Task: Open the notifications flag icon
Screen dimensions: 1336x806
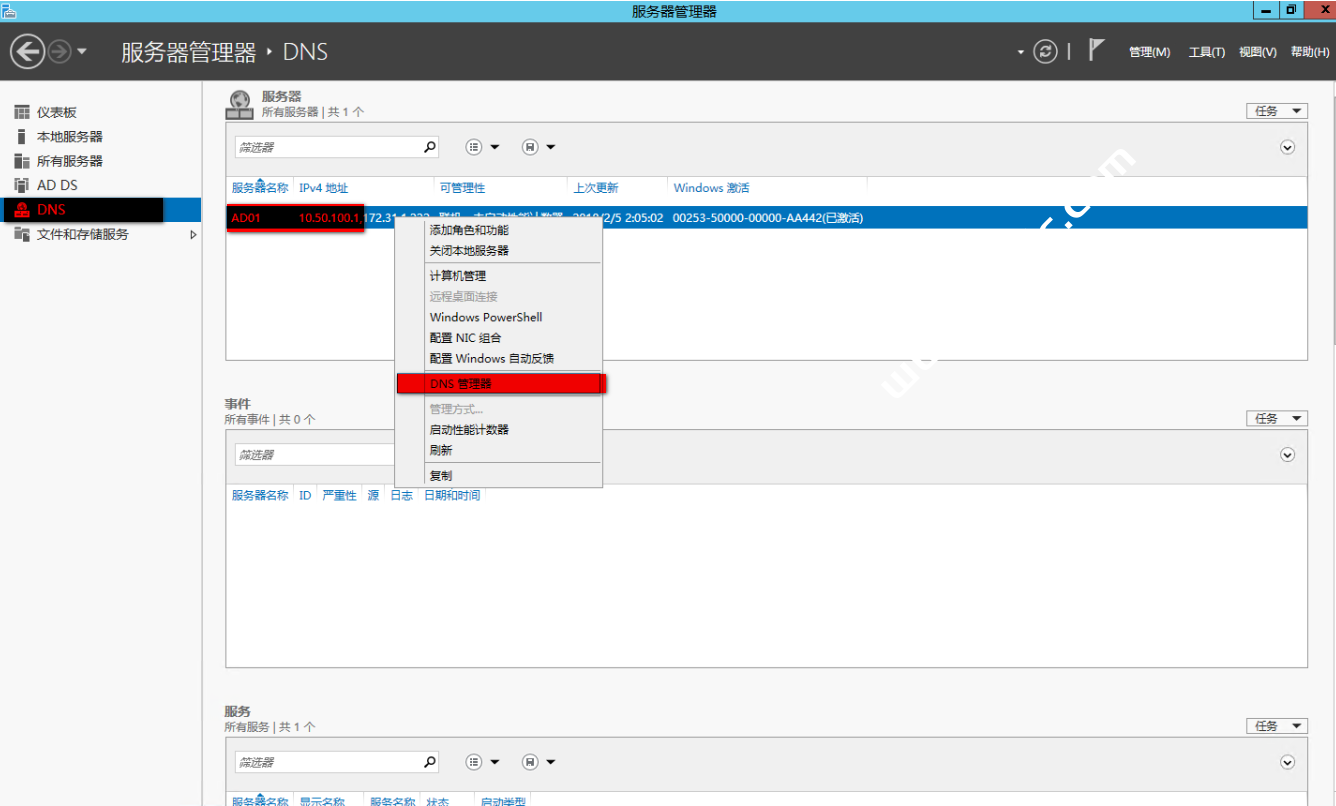Action: pyautogui.click(x=1096, y=50)
